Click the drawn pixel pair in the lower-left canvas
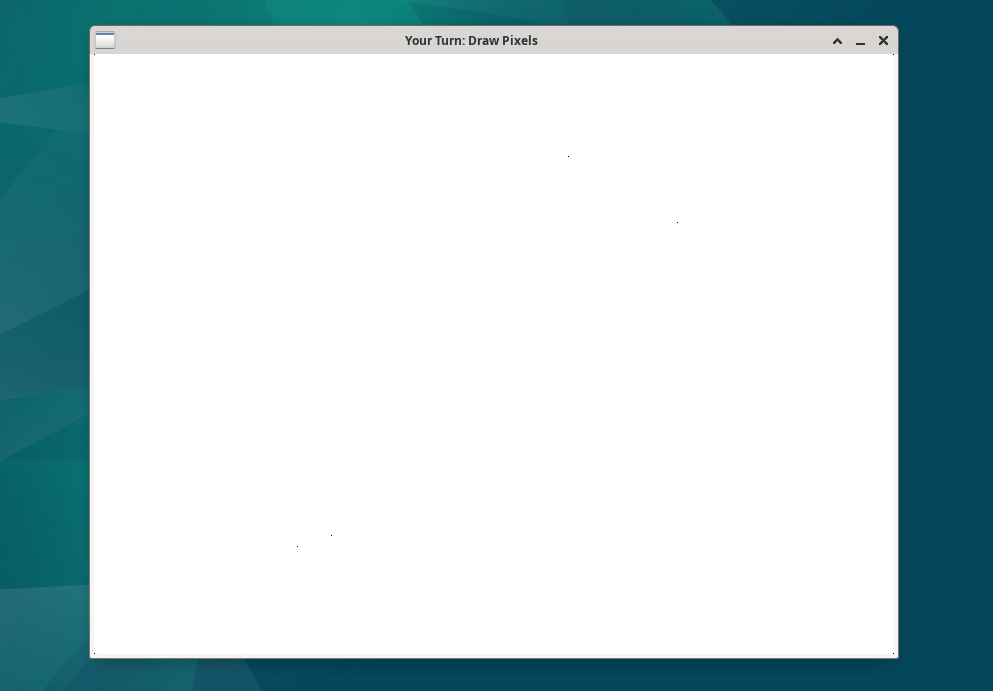Viewport: 993px width, 691px height. click(x=330, y=536)
